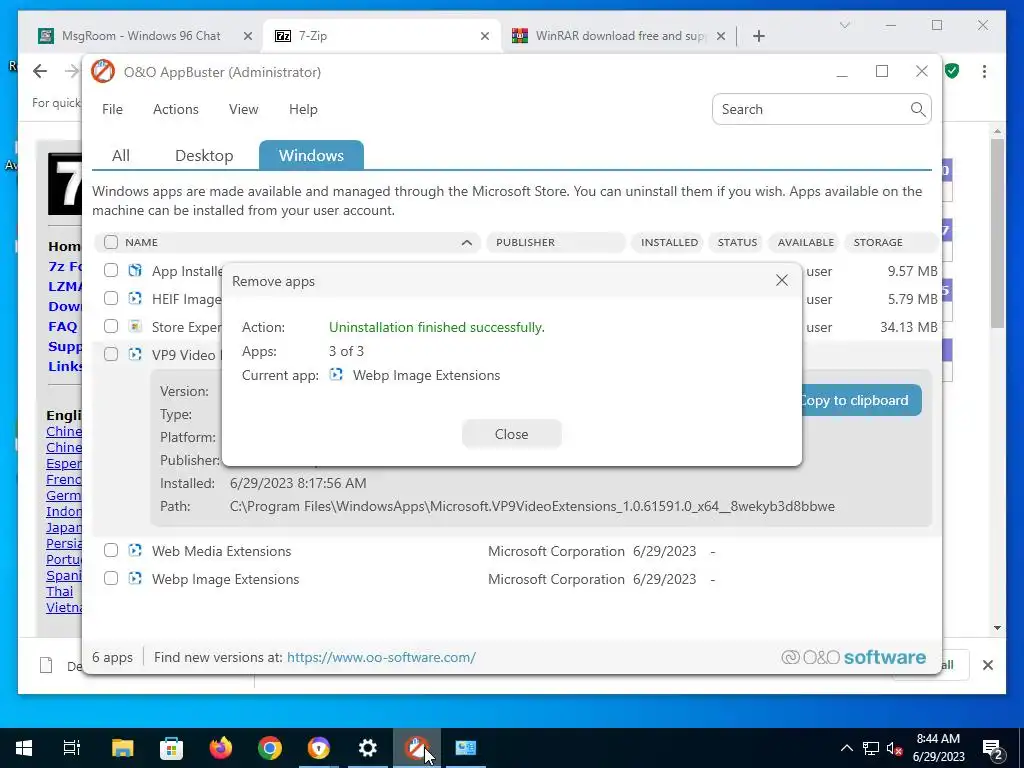Open the oo-software.com link

click(x=381, y=657)
